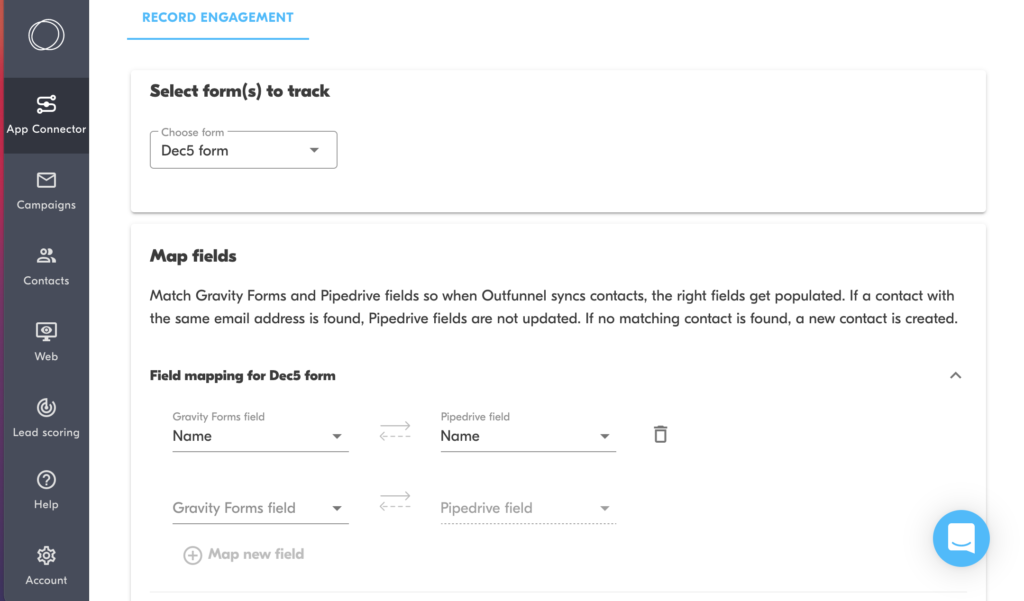This screenshot has width=1024, height=601.
Task: Open the empty Pipedrive field dropdown
Action: click(528, 508)
